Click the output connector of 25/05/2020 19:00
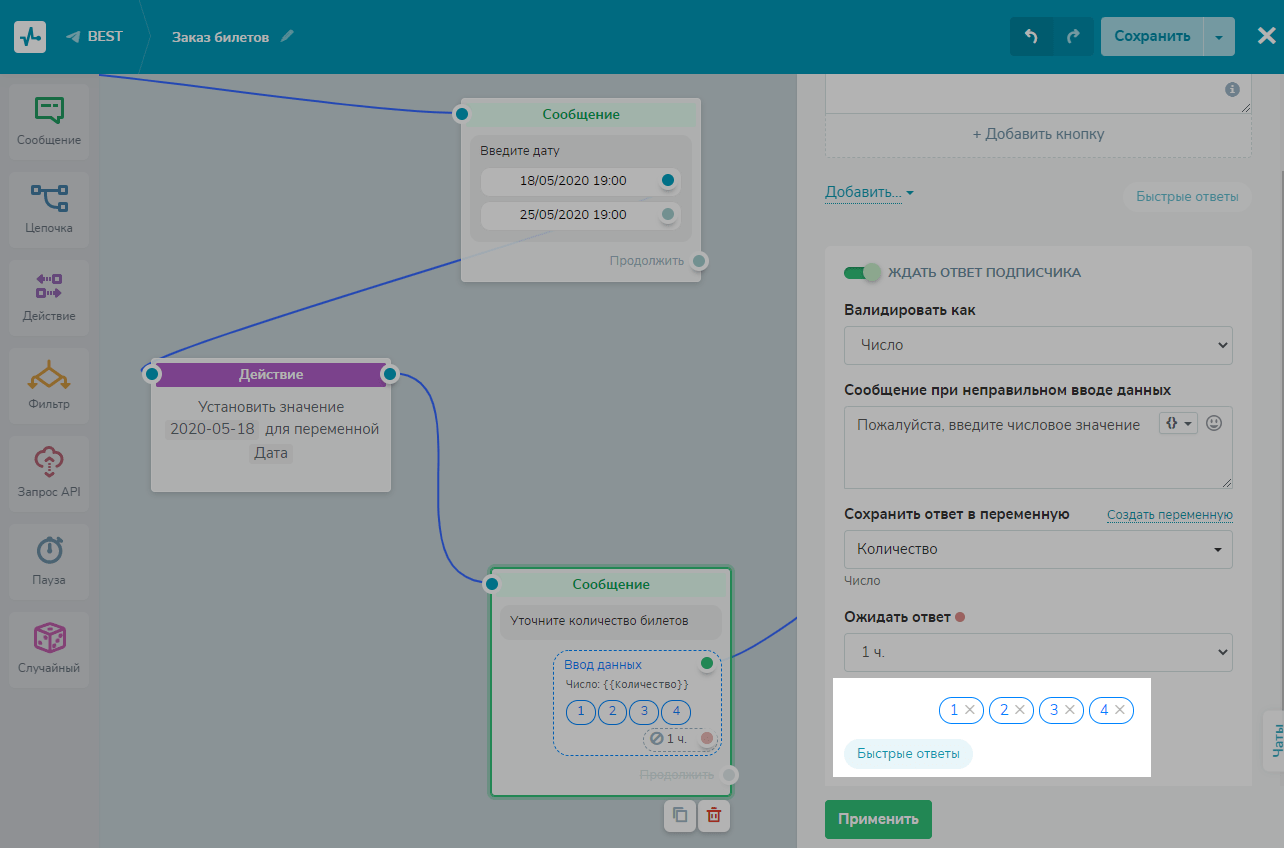 668,214
